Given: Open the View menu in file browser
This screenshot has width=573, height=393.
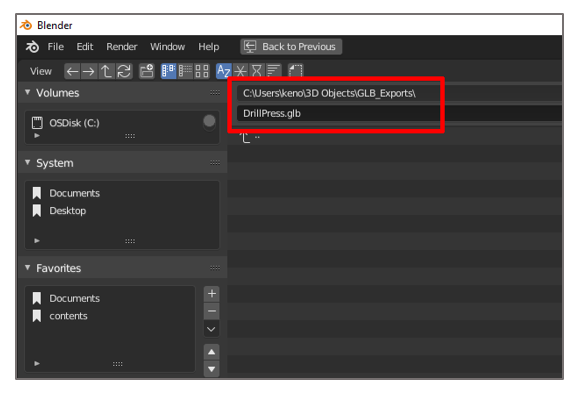Looking at the screenshot, I should tap(41, 71).
